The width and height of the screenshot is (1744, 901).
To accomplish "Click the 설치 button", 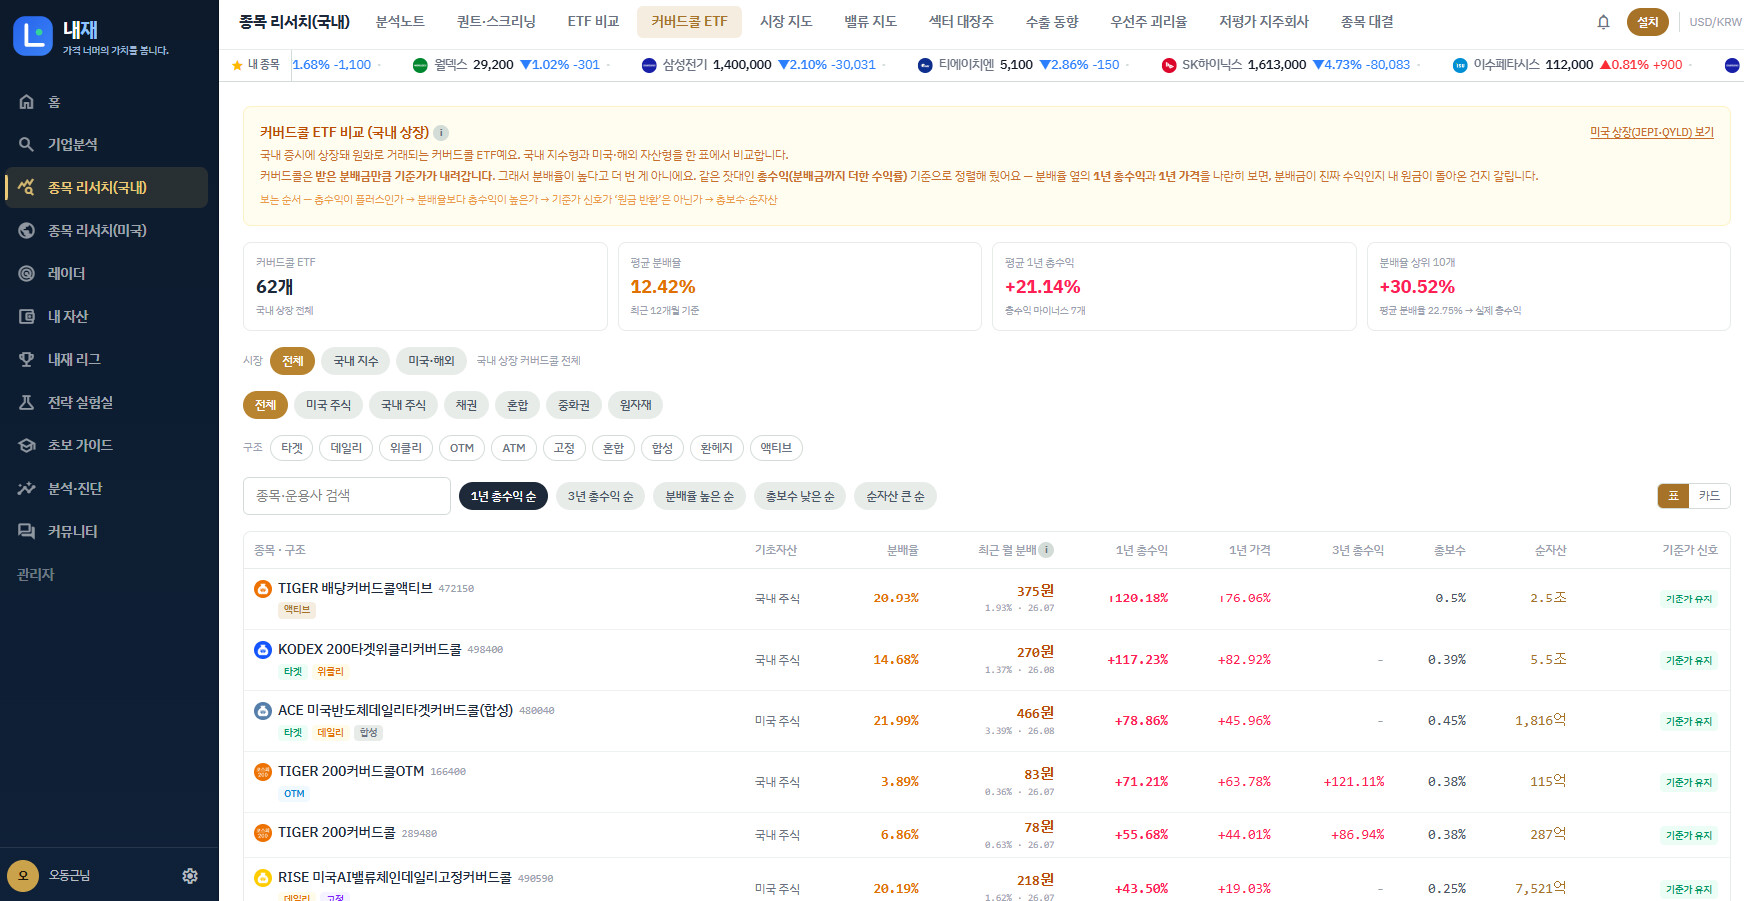I will [1647, 22].
